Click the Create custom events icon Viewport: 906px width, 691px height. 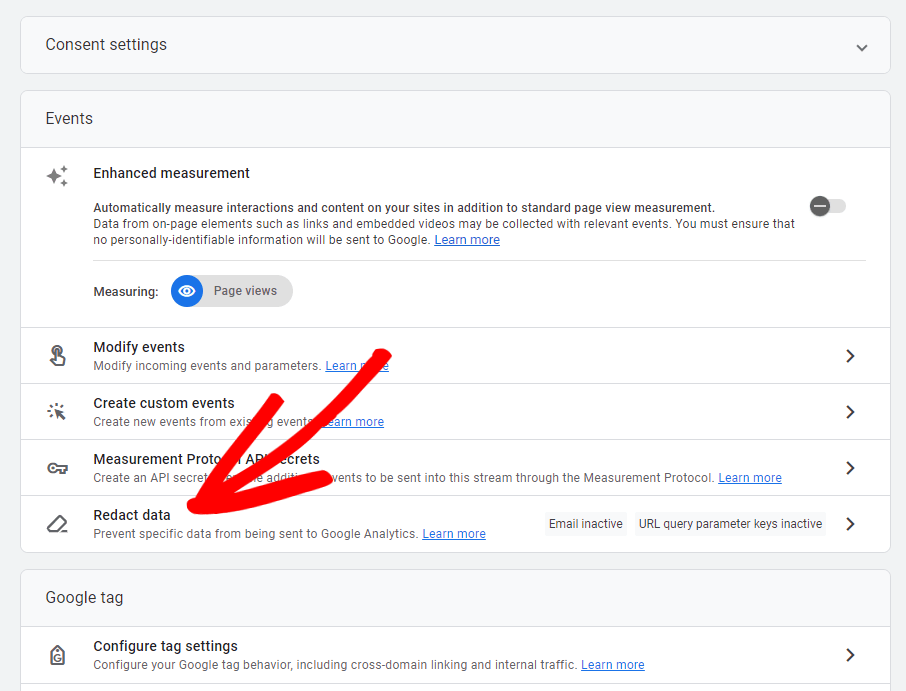tap(57, 411)
